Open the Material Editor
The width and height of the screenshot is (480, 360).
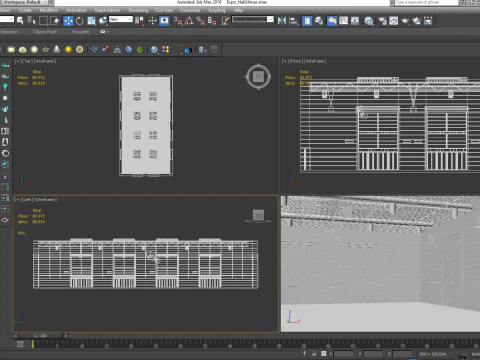(x=369, y=21)
